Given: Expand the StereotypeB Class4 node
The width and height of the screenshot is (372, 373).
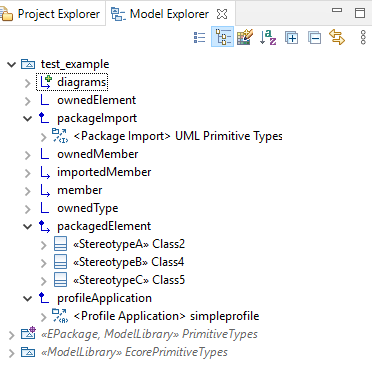Looking at the screenshot, I should [x=44, y=263].
